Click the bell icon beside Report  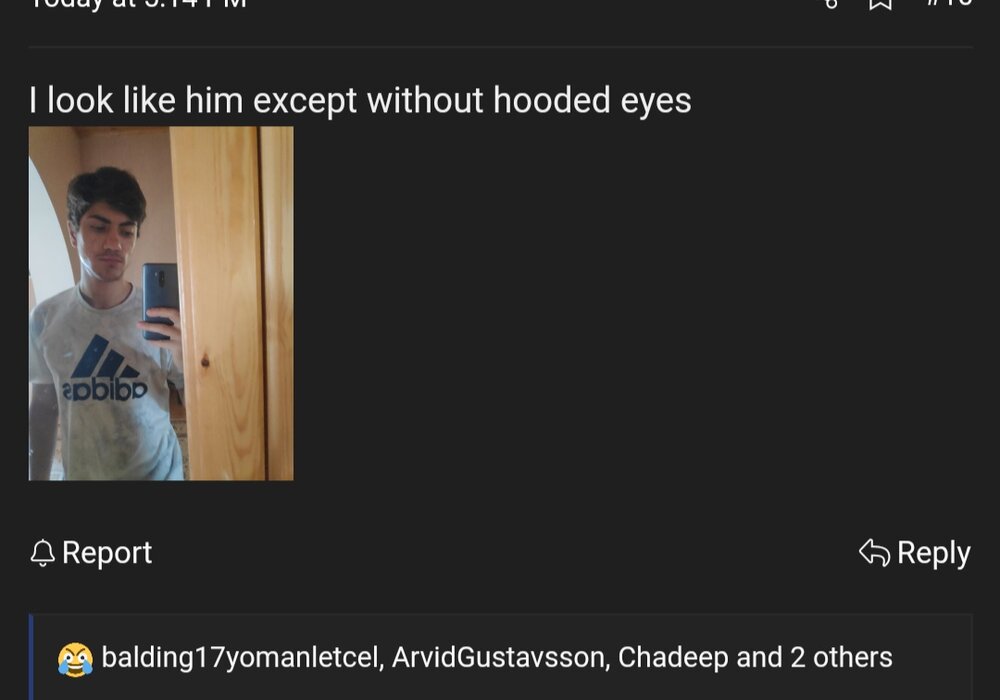[x=43, y=553]
